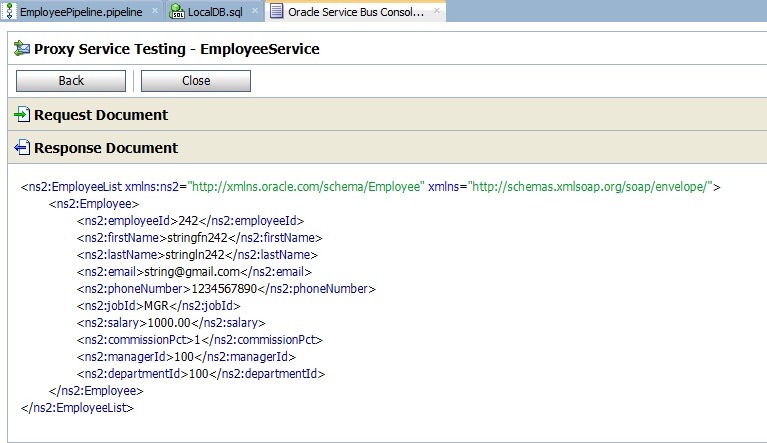Click the EmployeePipeline pipeline file icon
Image resolution: width=767 pixels, height=443 pixels.
click(10, 11)
